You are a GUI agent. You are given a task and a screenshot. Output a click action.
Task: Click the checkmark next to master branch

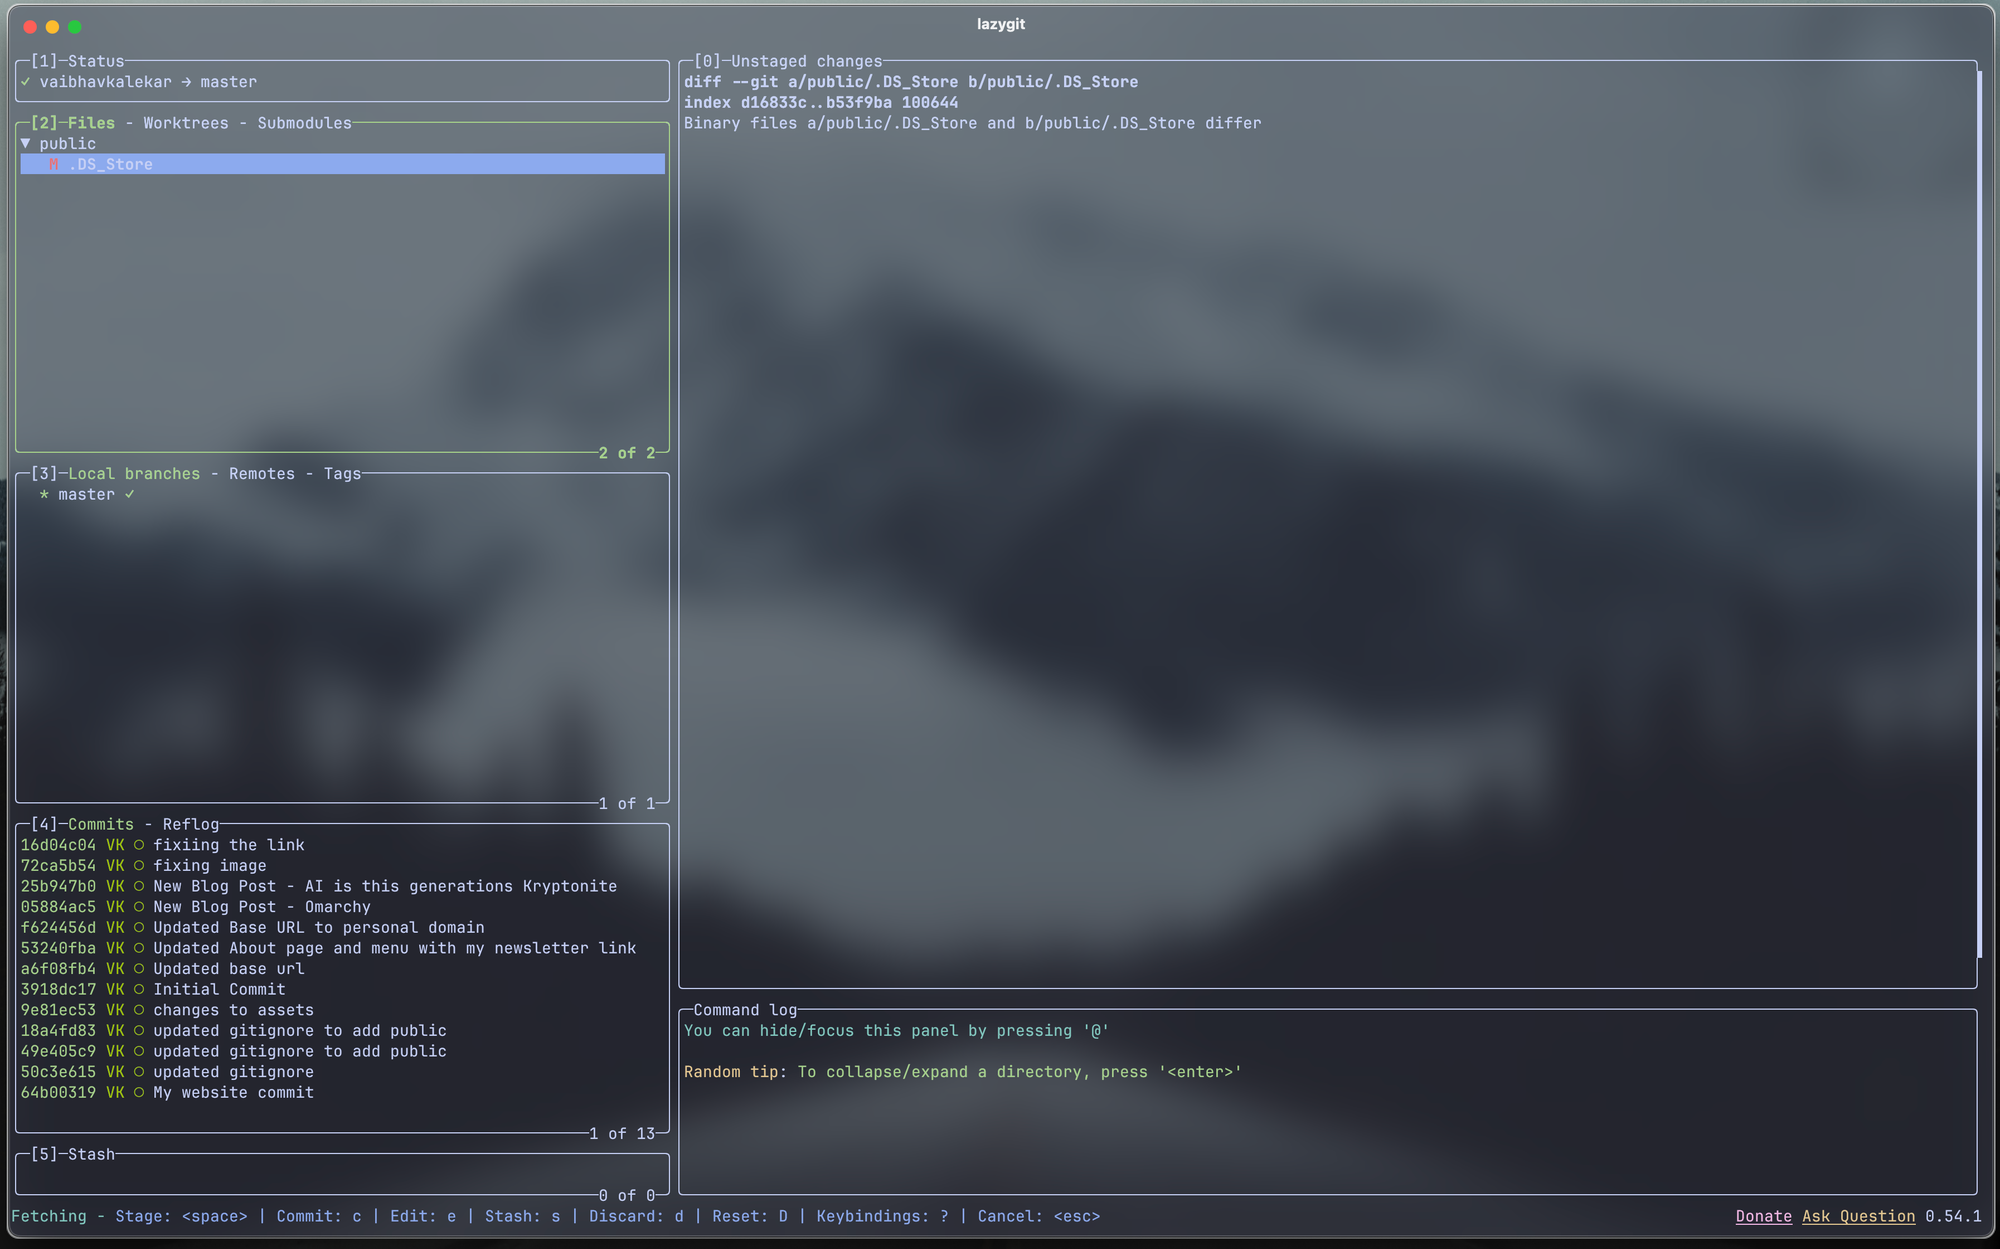pos(130,495)
